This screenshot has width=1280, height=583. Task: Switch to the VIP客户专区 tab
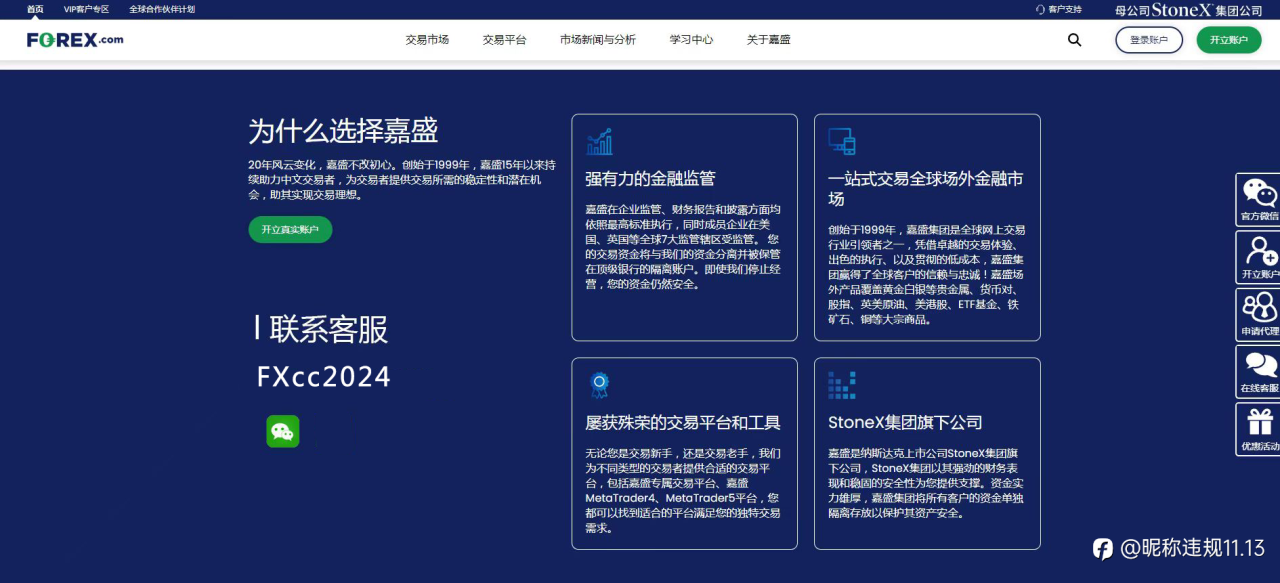(x=86, y=9)
